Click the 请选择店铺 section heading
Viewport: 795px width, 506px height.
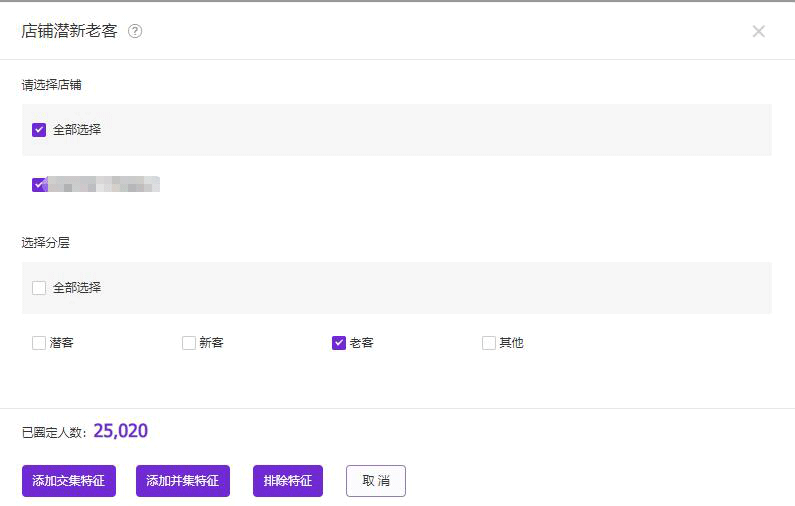click(x=52, y=85)
